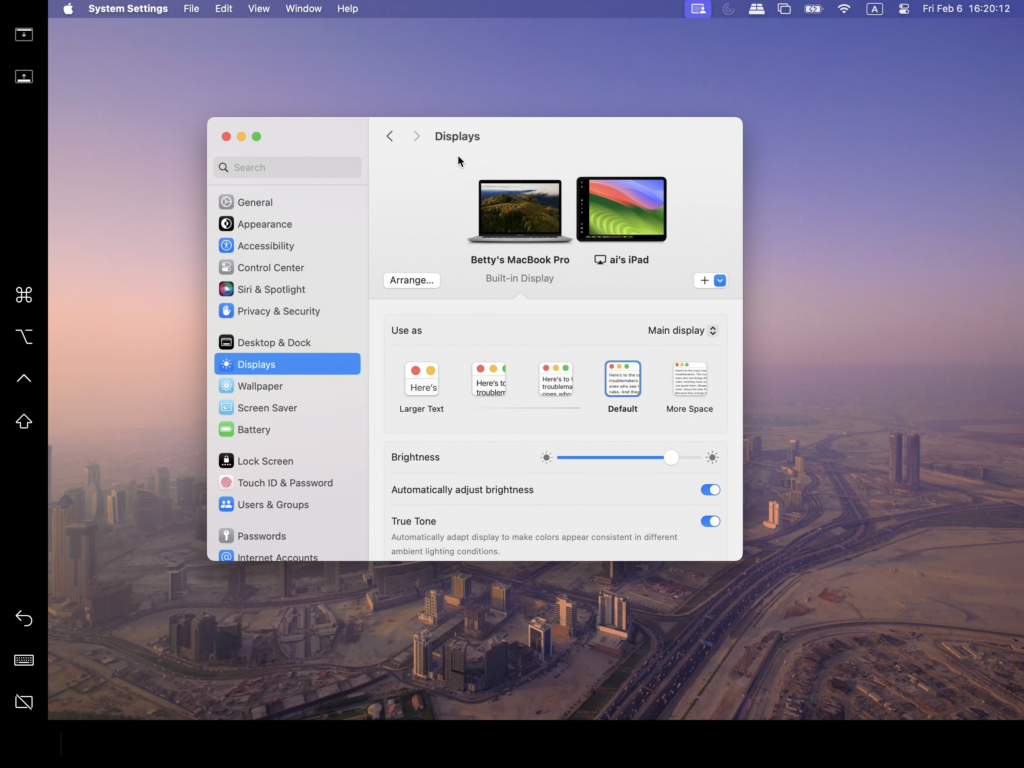Open the Window menu
1024x768 pixels.
point(303,9)
